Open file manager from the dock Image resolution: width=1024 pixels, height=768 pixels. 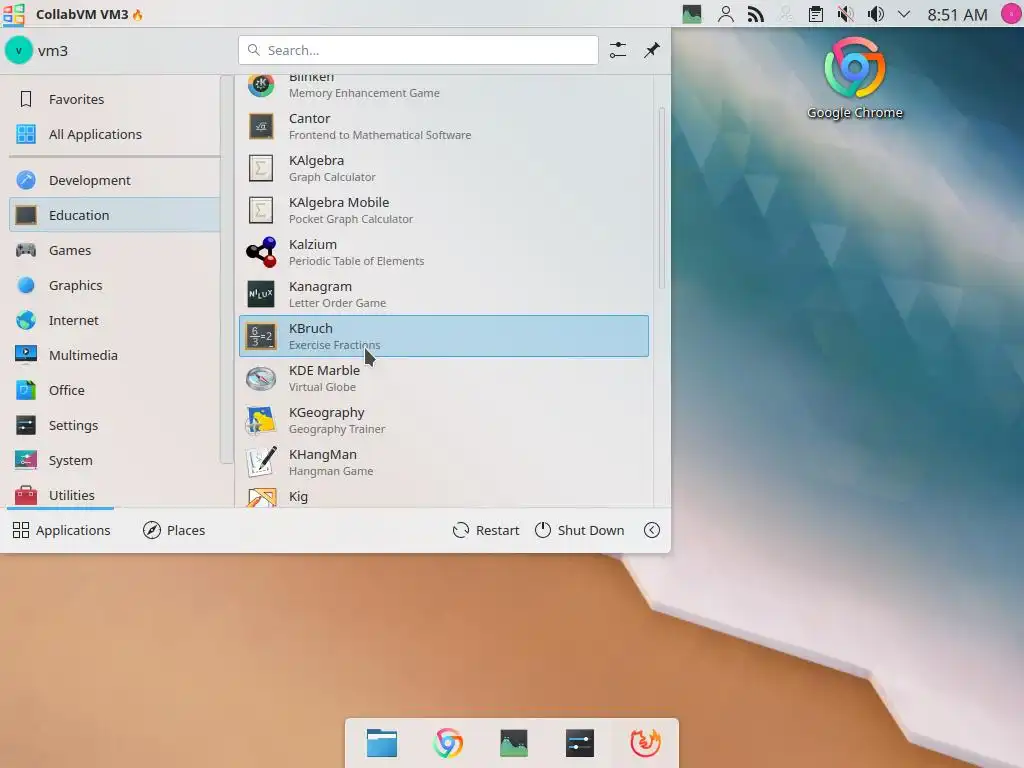(382, 743)
